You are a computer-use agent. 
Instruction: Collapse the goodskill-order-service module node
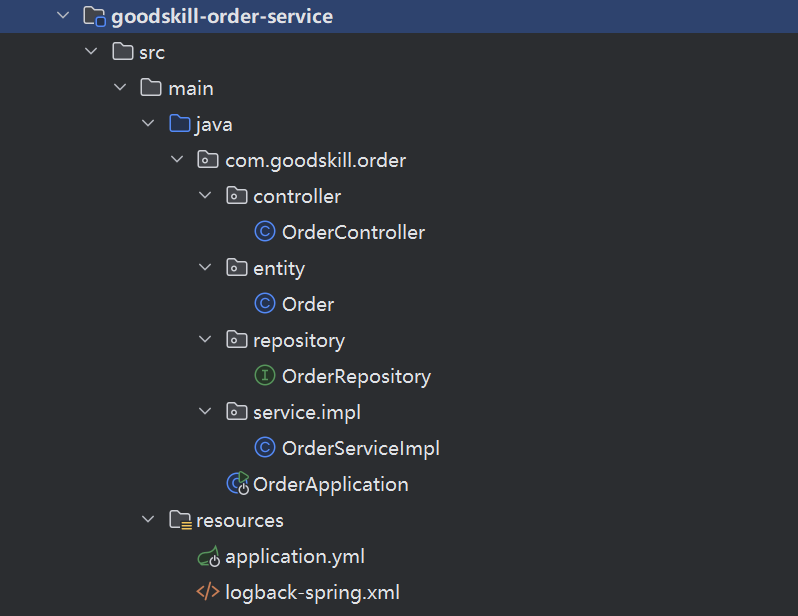tap(63, 16)
